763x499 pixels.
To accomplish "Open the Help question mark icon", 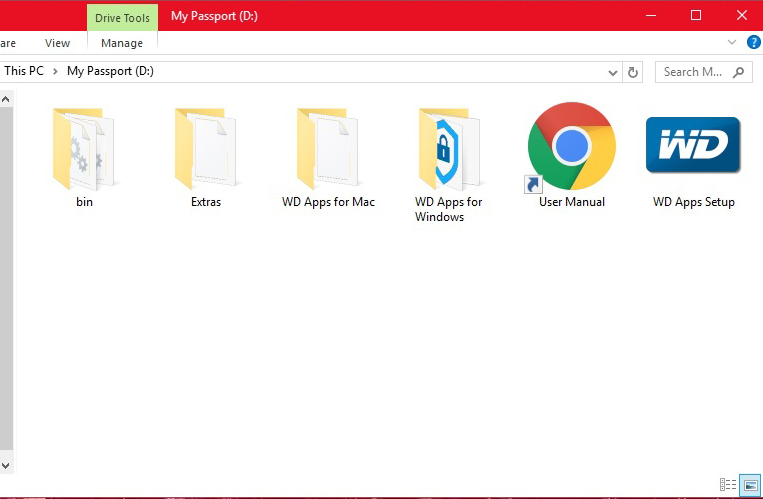I will pos(753,42).
